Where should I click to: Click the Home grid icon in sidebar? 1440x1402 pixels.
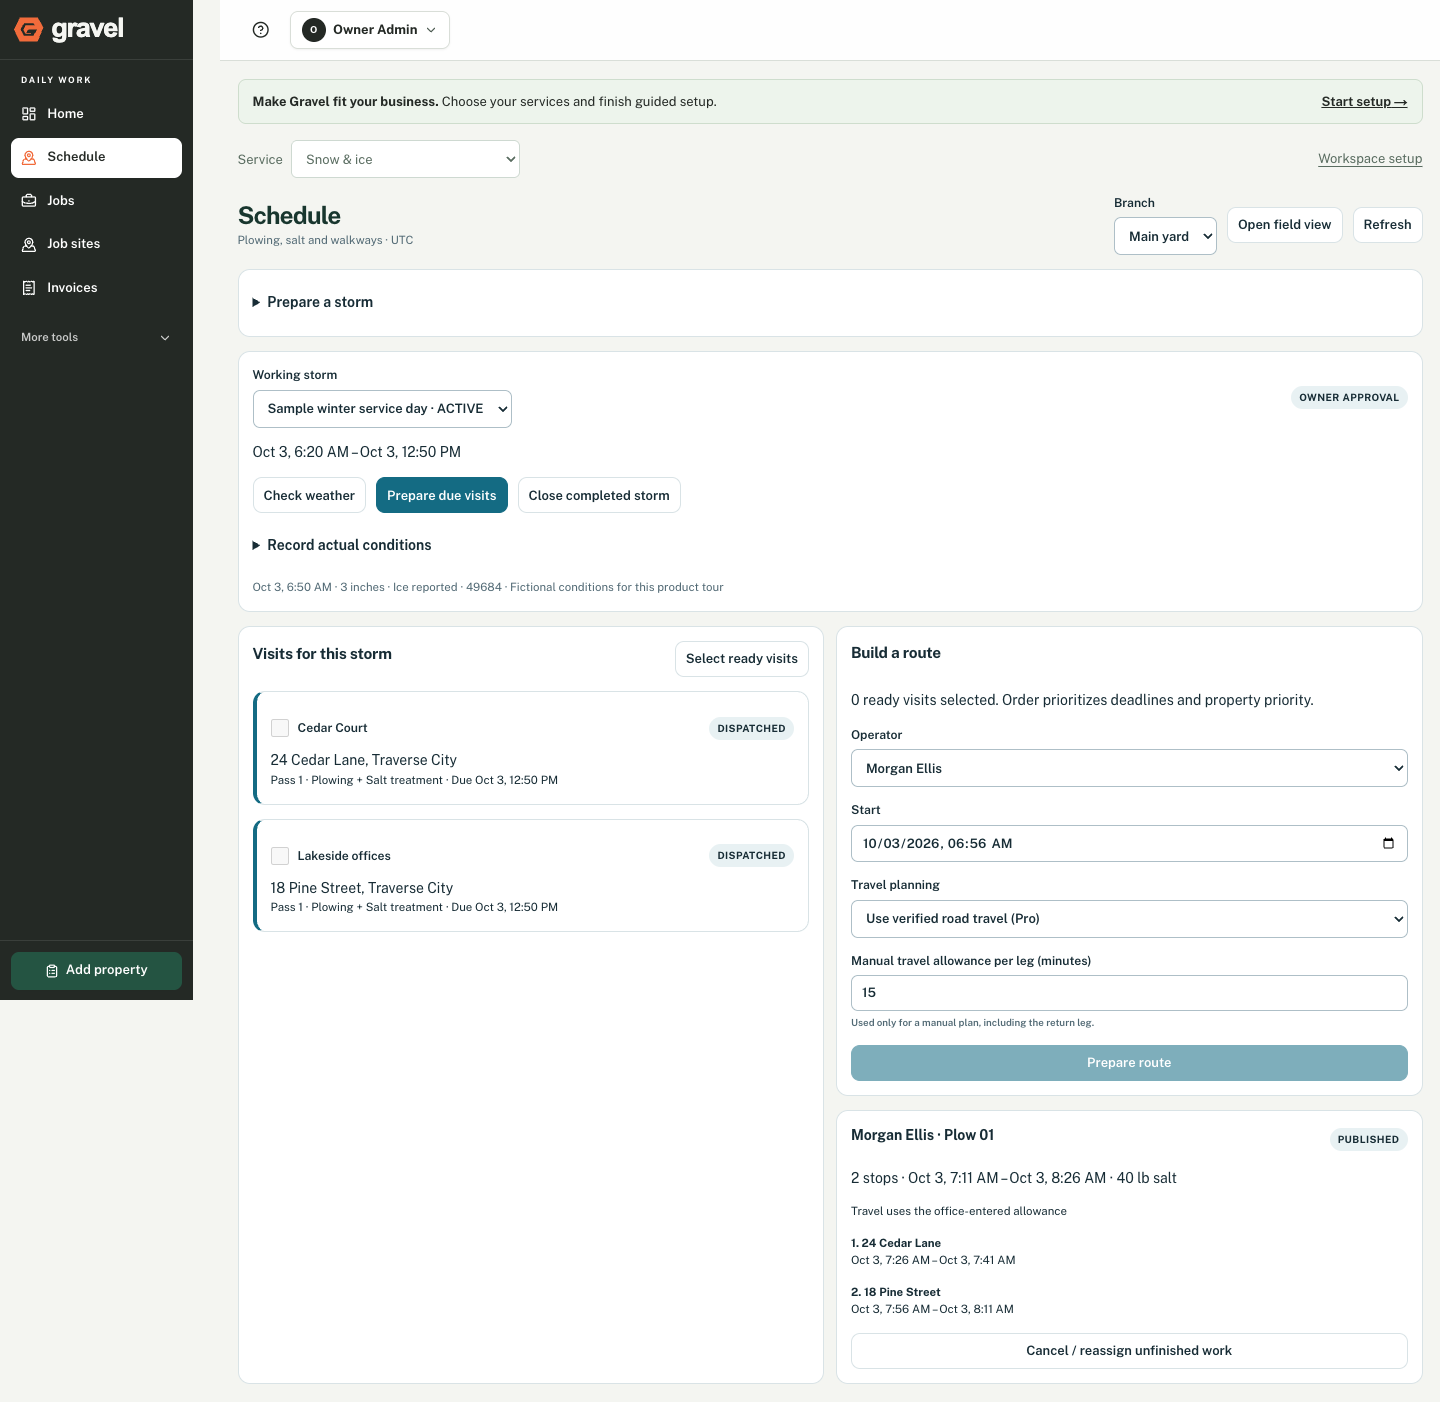point(29,114)
